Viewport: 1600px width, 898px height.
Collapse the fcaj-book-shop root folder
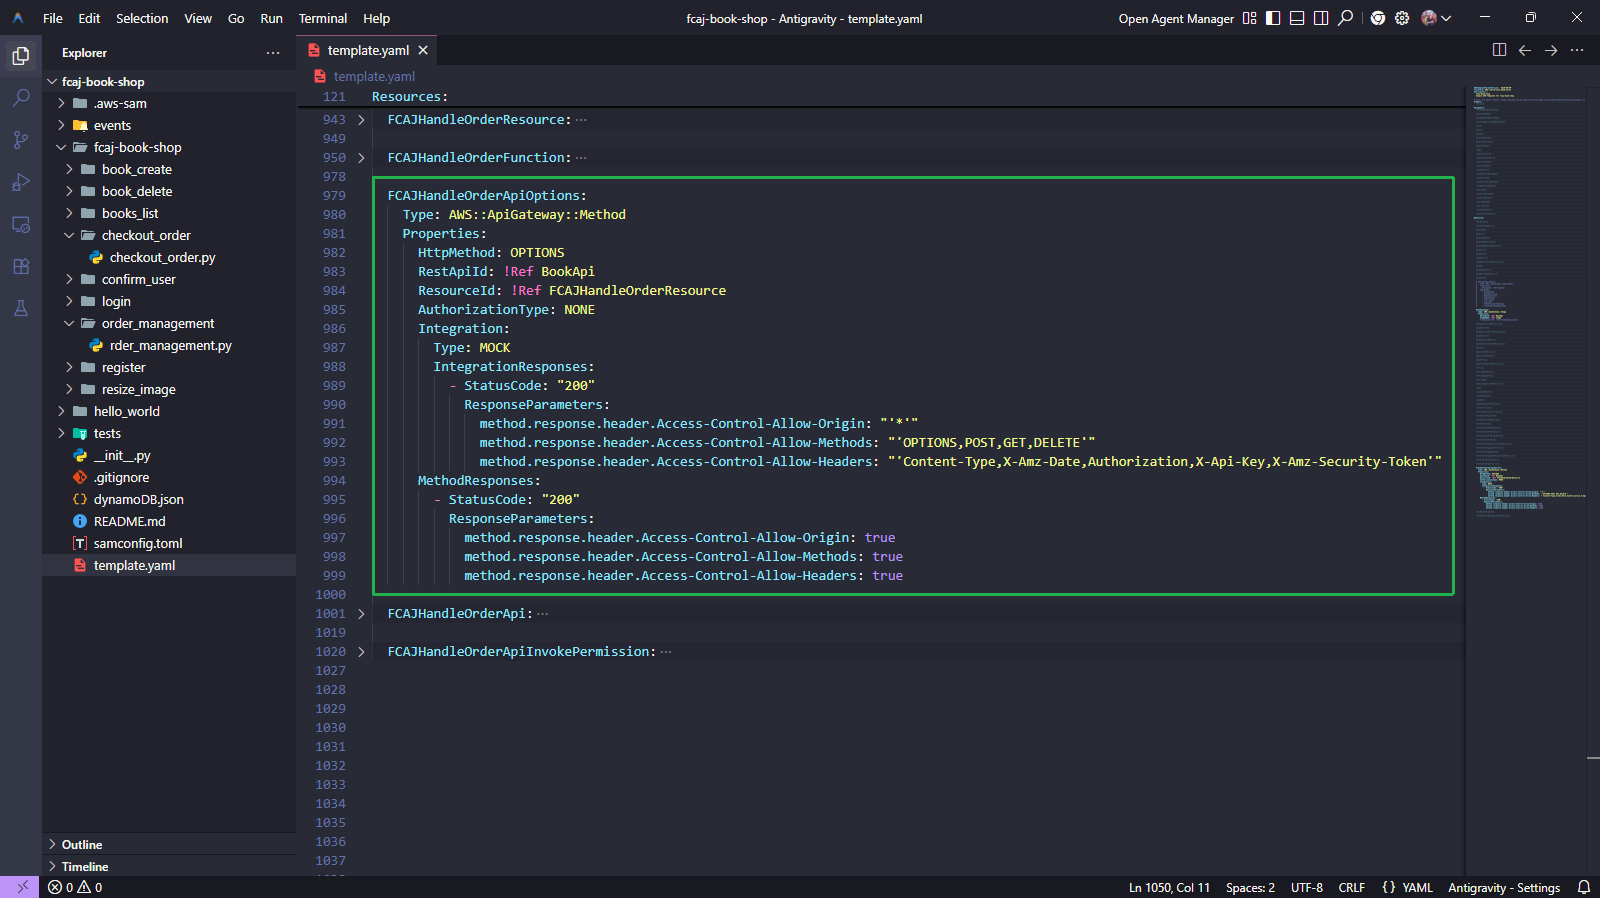pyautogui.click(x=53, y=82)
